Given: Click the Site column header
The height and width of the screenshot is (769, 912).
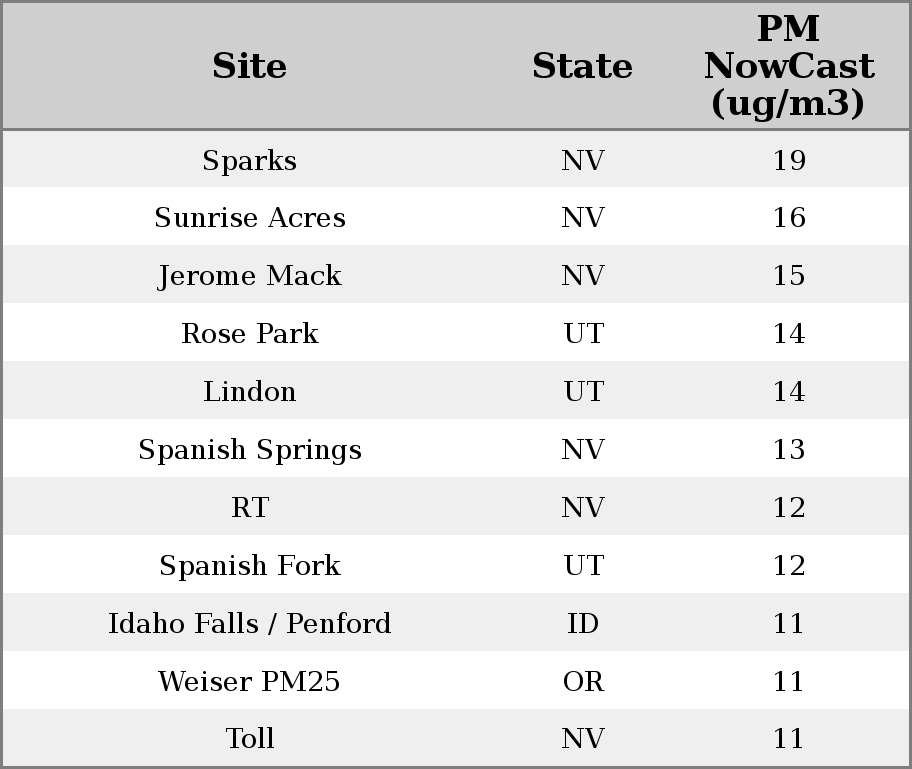Looking at the screenshot, I should point(250,67).
